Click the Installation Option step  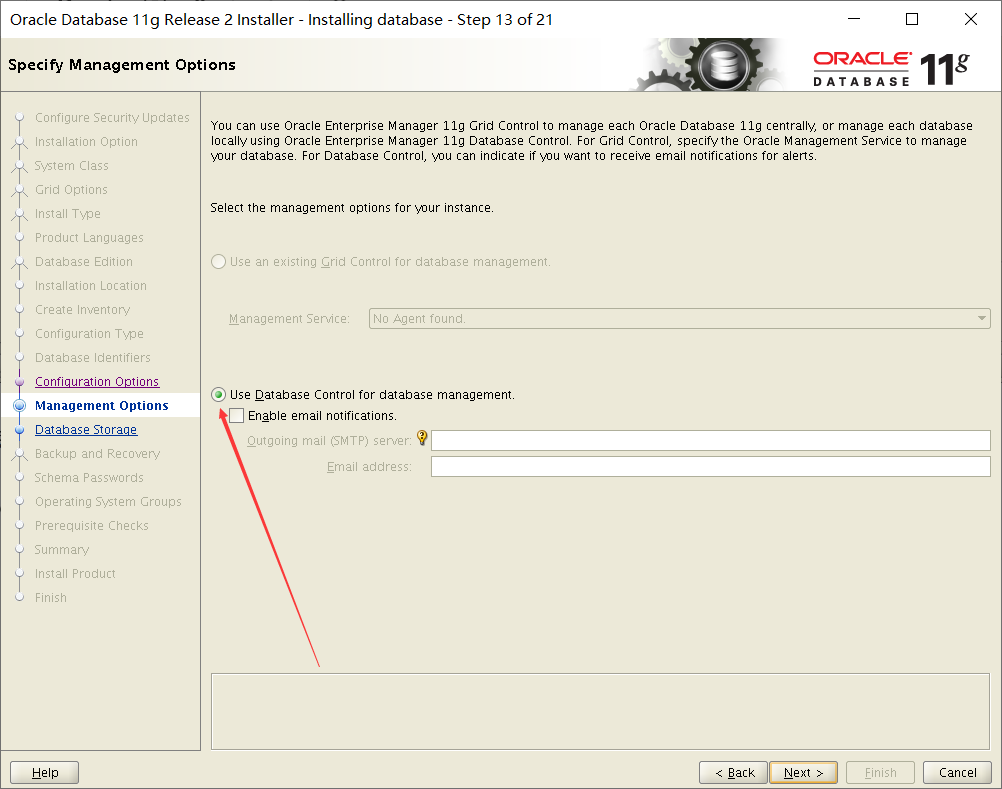(86, 141)
